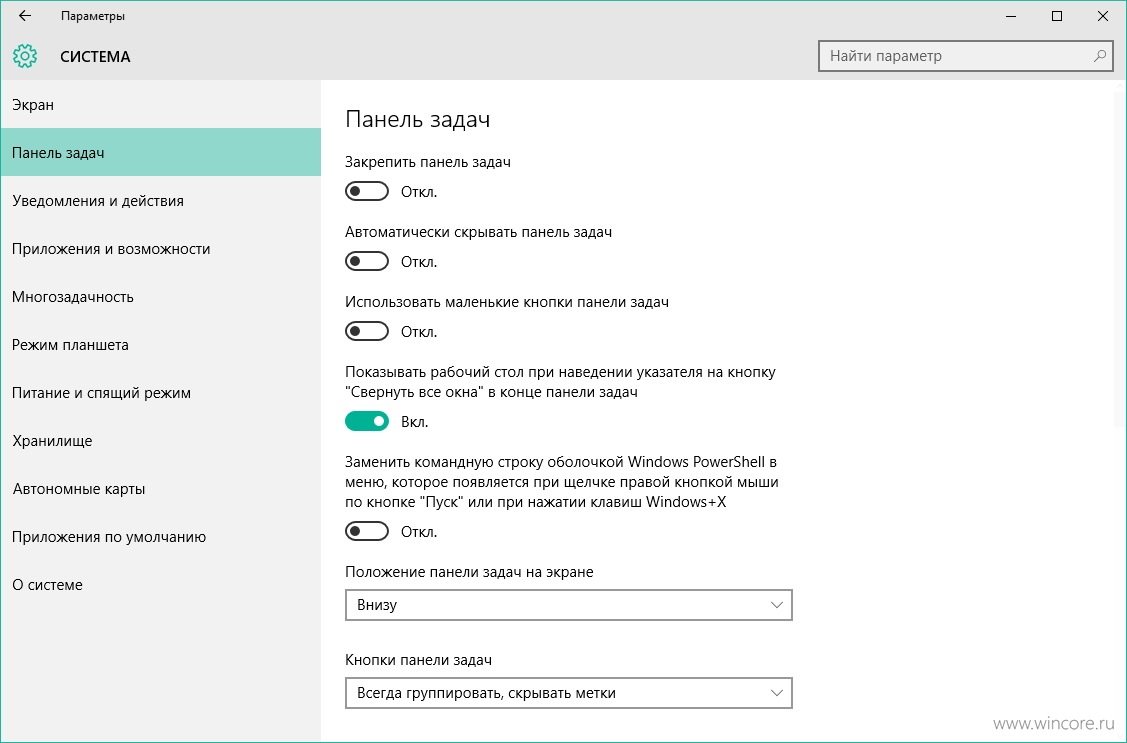Open Режим планшета section
Screen dimensions: 1127x743
161,345
